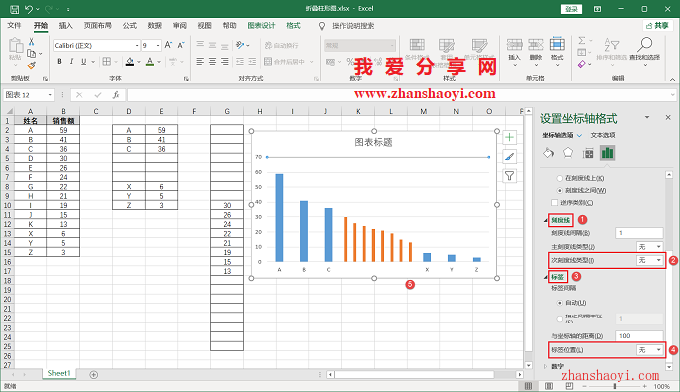Select the Effects pentagon icon in pane
The image size is (680, 392).
568,153
